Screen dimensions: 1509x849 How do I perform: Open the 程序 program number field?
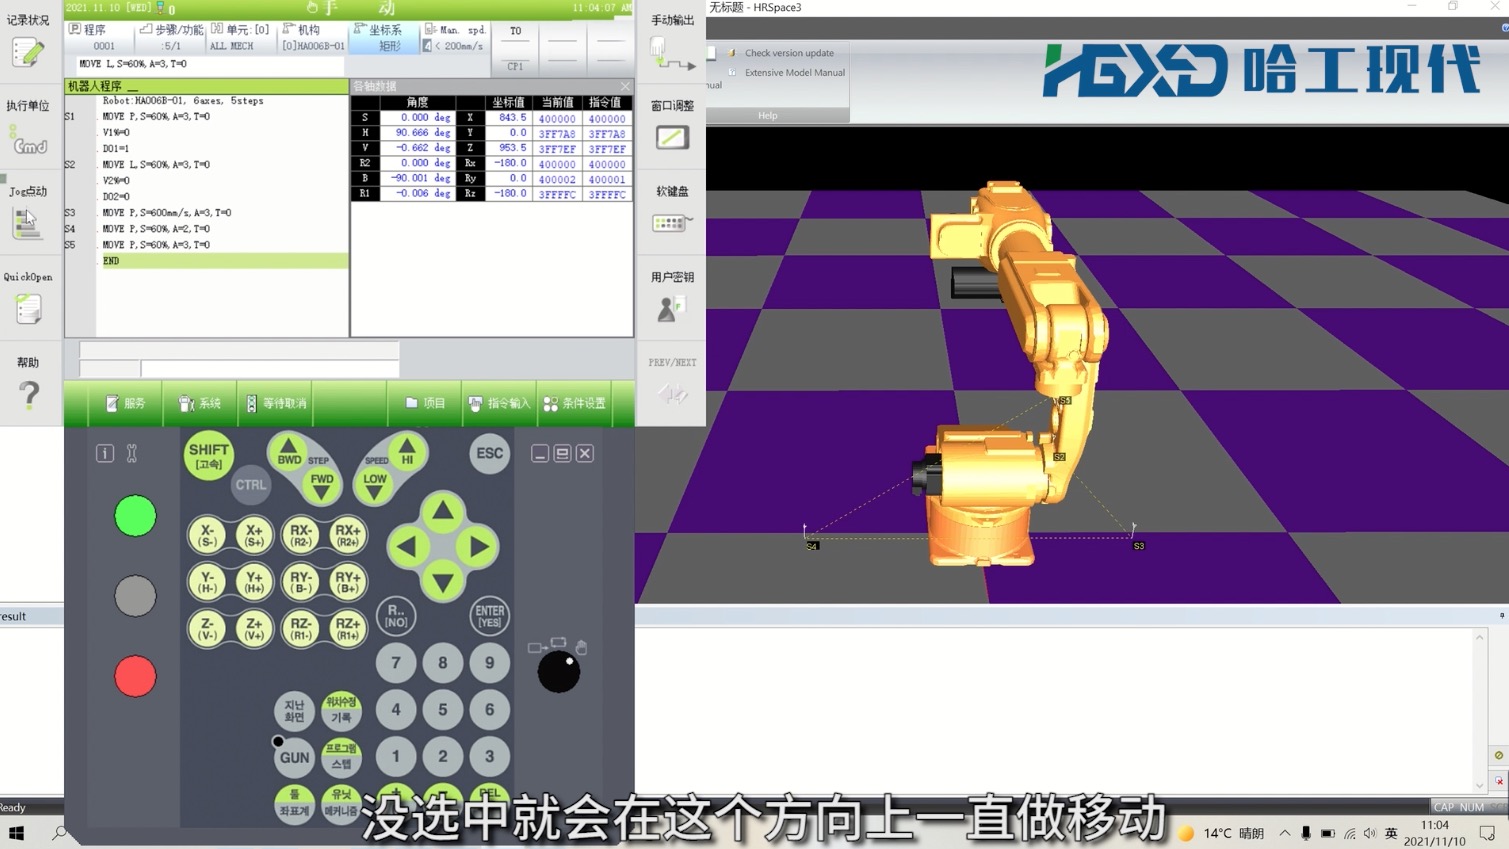100,38
